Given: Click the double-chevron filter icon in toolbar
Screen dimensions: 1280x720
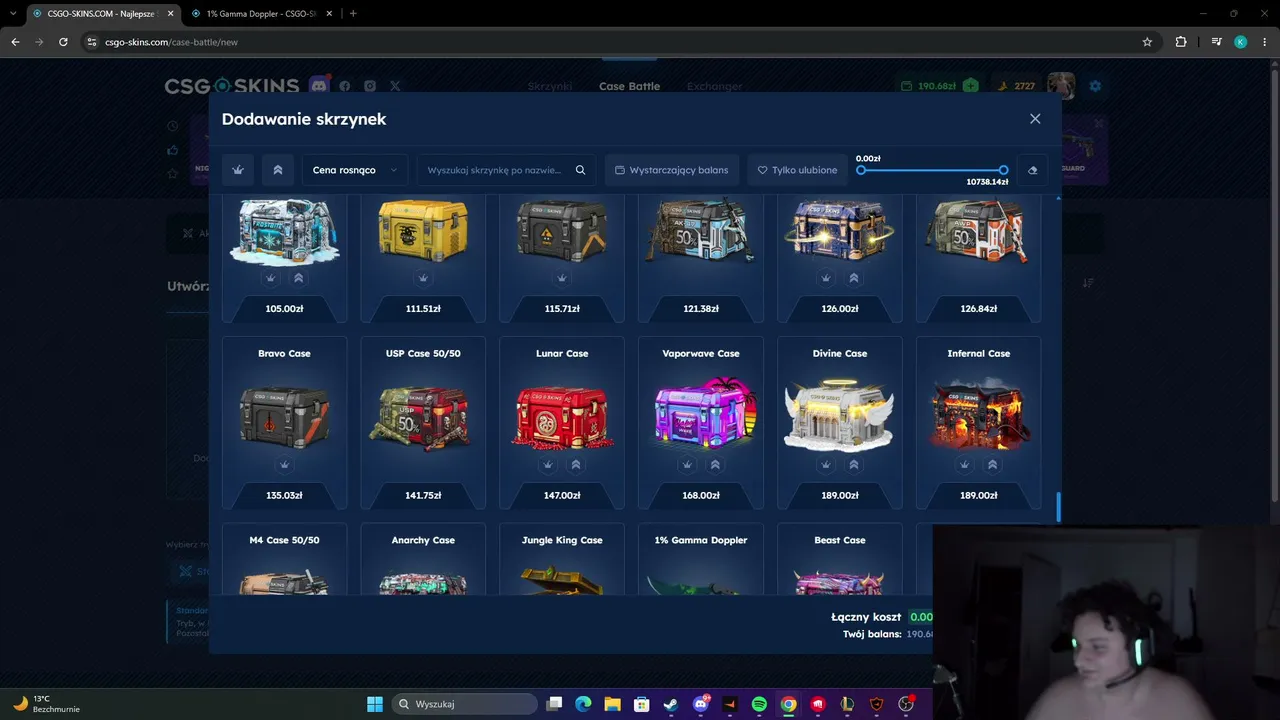Looking at the screenshot, I should (278, 170).
